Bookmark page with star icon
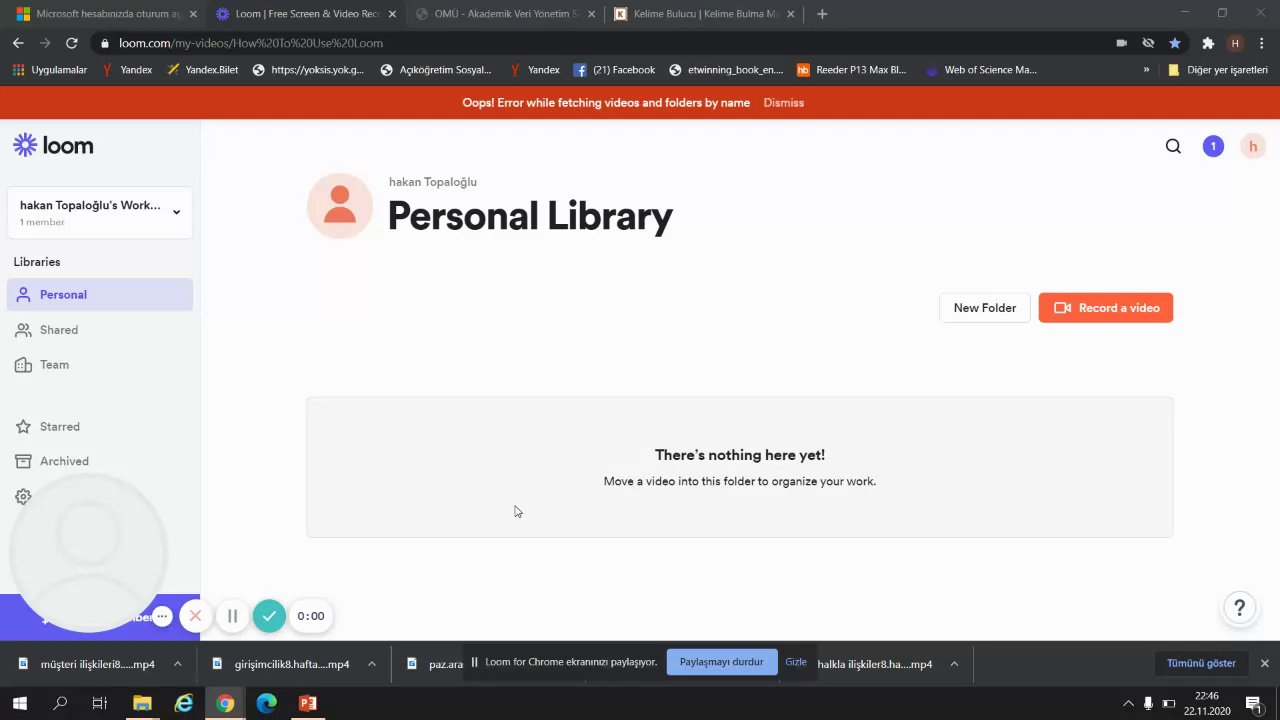Viewport: 1280px width, 720px height. (x=1175, y=43)
